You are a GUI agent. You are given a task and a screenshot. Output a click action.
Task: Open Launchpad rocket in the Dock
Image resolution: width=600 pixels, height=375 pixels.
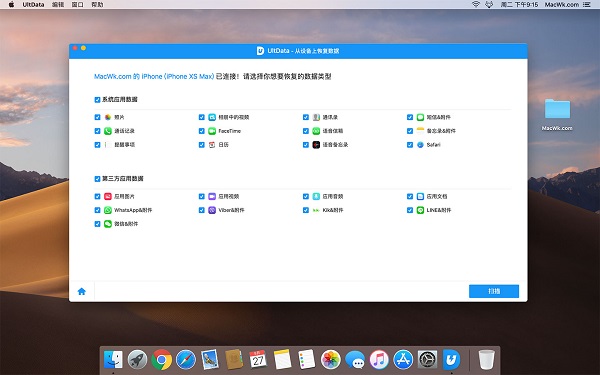coord(137,360)
